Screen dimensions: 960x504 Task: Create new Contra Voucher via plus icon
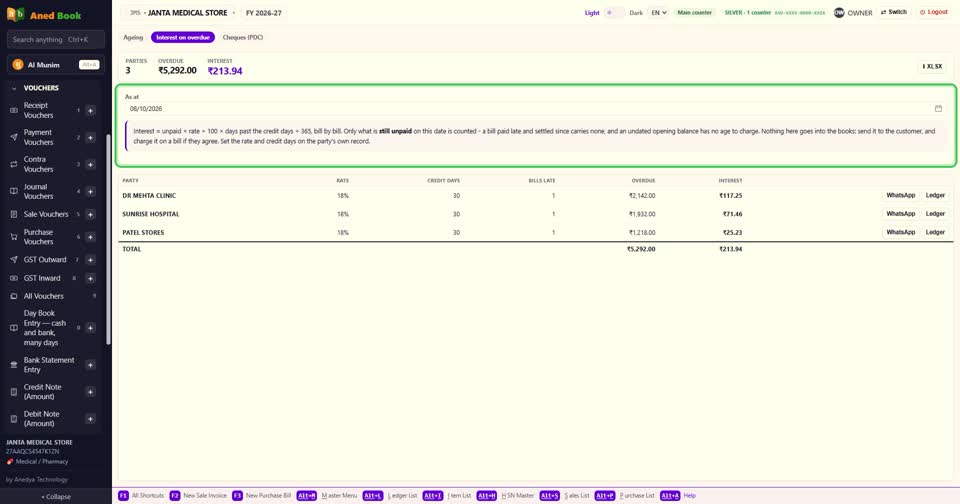click(90, 164)
